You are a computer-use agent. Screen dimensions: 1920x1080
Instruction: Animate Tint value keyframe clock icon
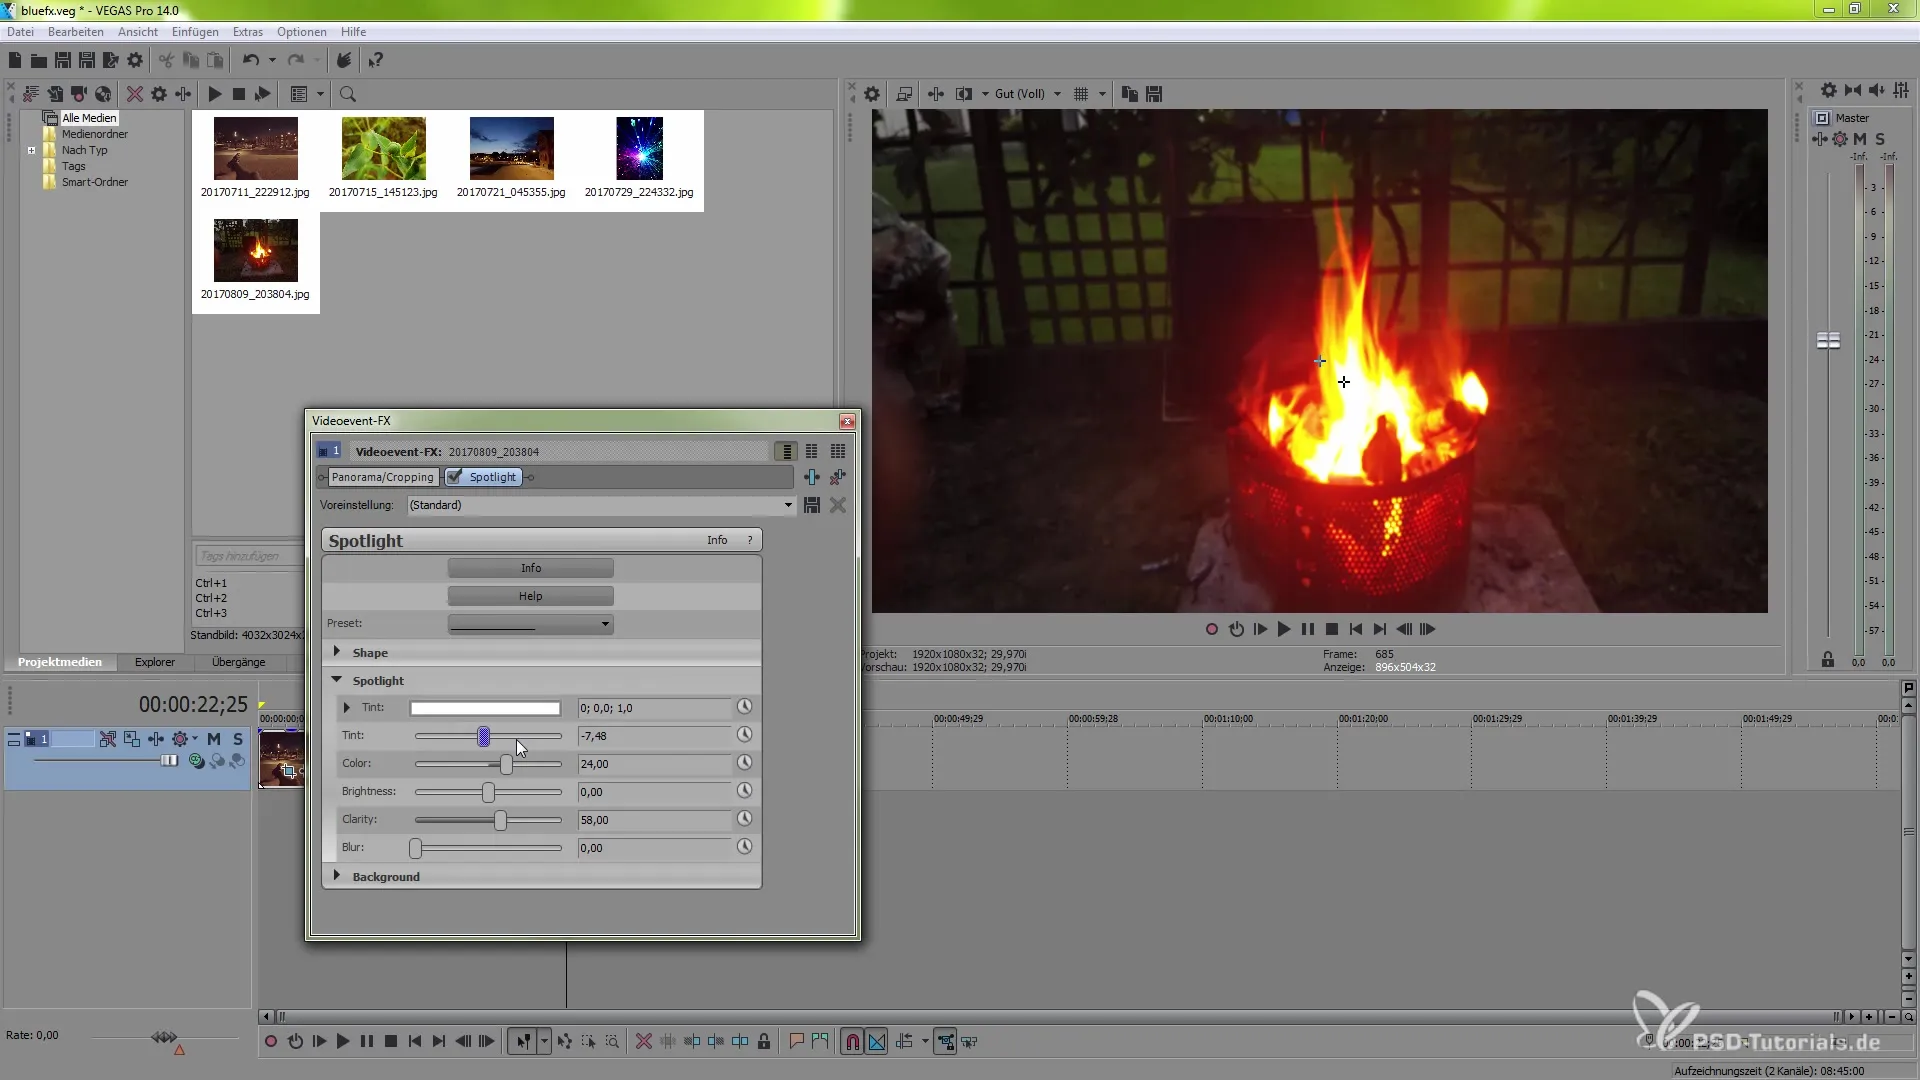pyautogui.click(x=744, y=735)
